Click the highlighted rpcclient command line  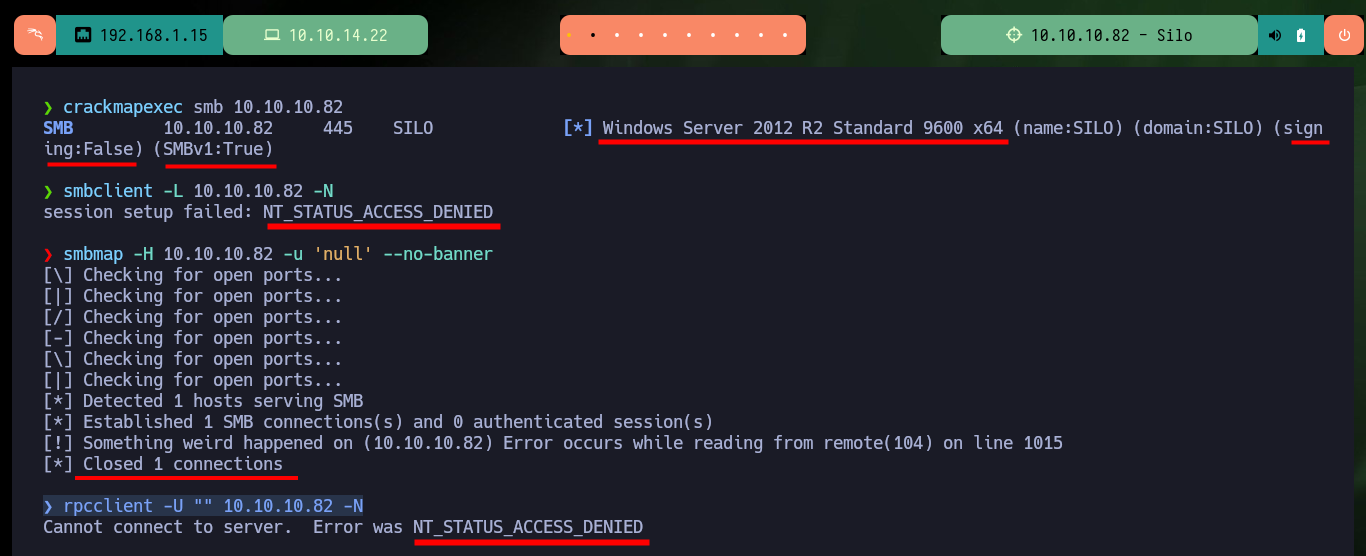point(203,506)
